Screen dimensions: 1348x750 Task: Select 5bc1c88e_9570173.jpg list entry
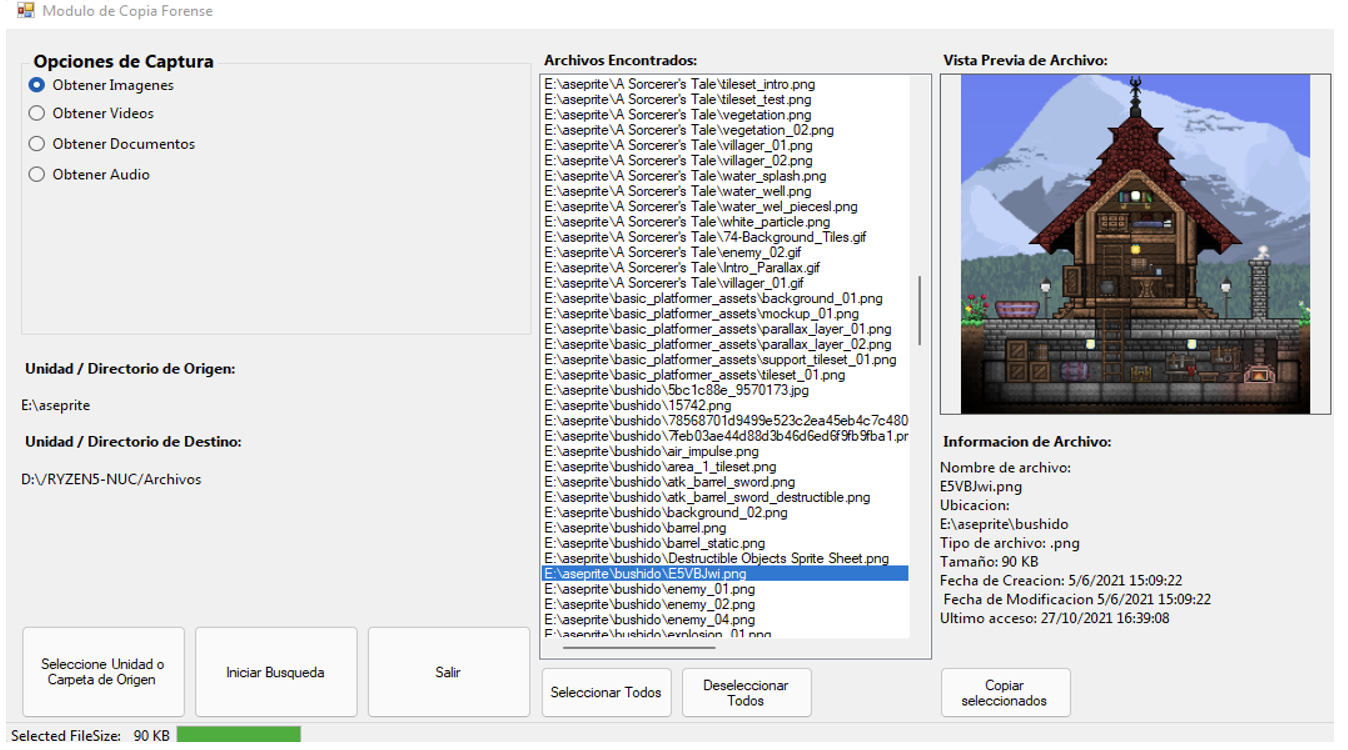click(x=725, y=390)
